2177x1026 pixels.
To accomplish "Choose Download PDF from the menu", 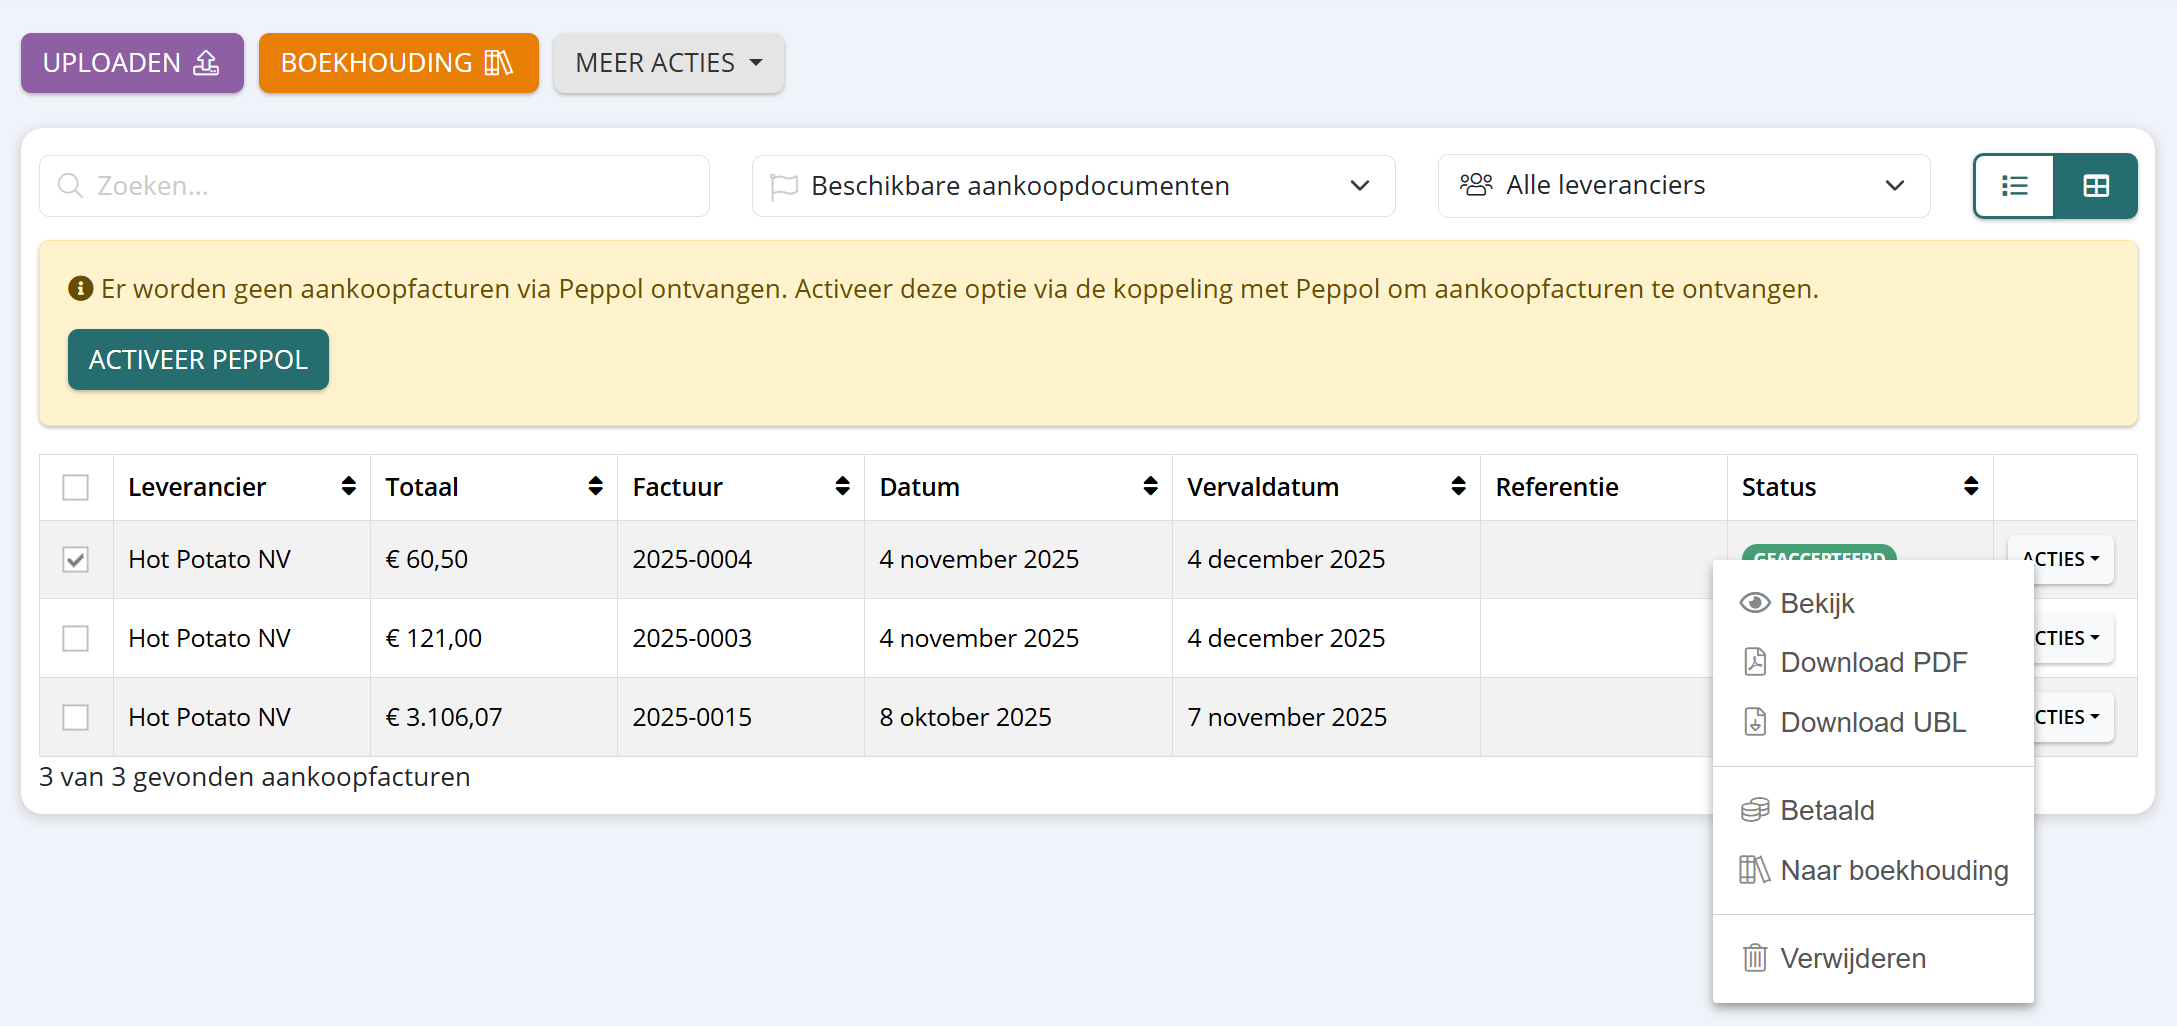I will point(1872,662).
